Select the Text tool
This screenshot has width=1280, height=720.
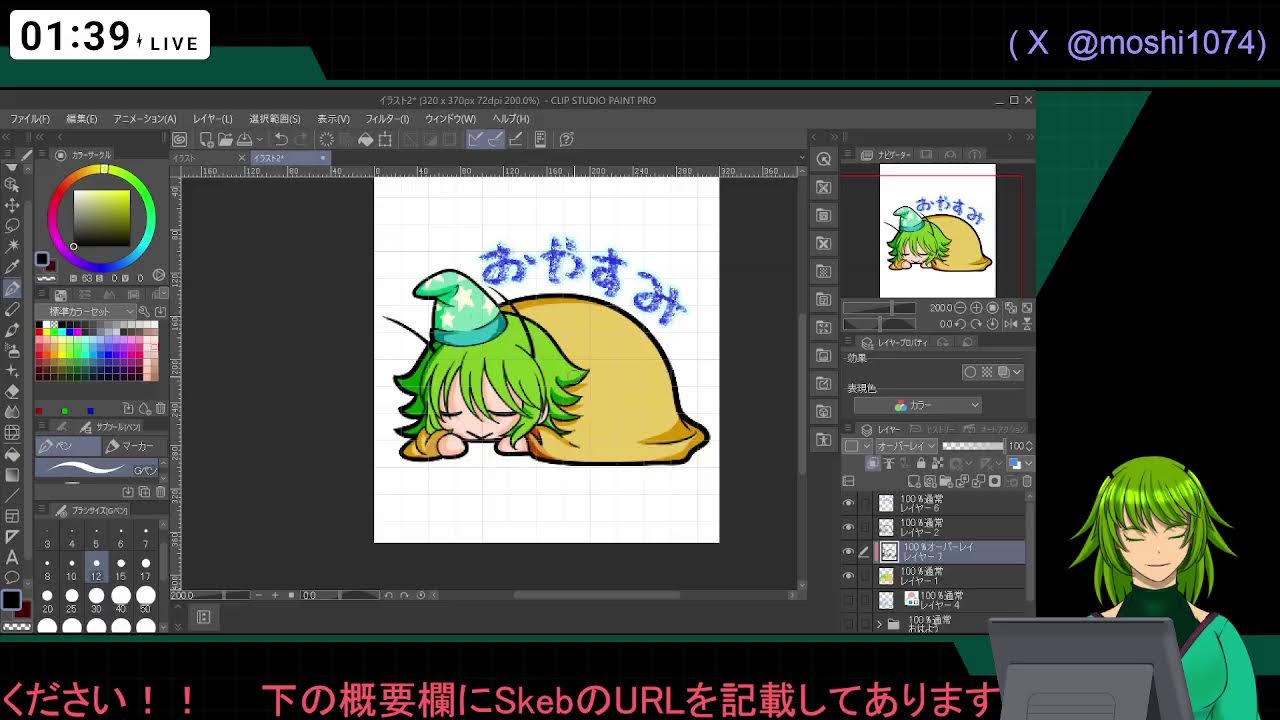[12, 557]
